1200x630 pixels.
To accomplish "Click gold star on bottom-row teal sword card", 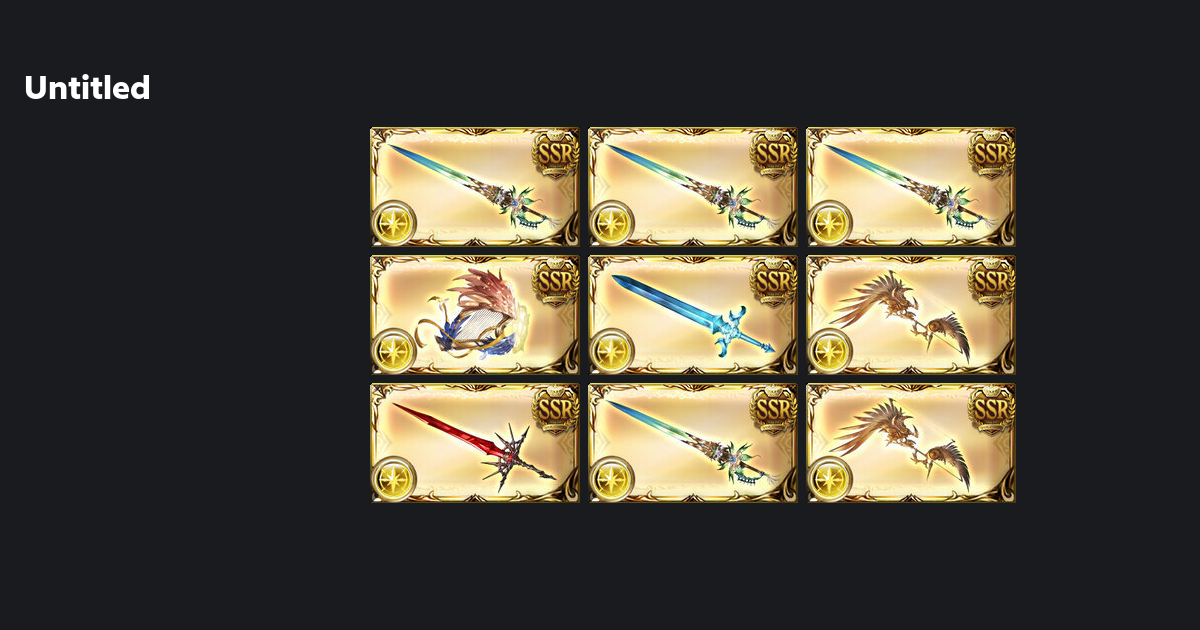I will point(612,479).
